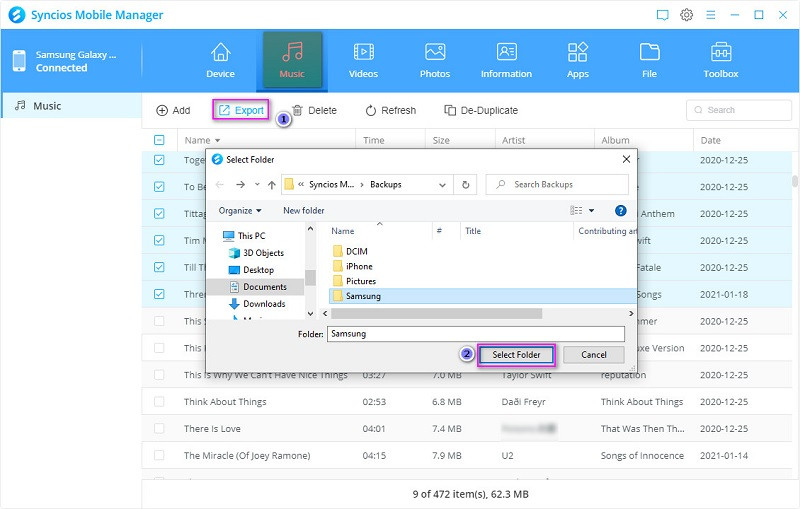Open the feedback message icon in title bar
The width and height of the screenshot is (800, 509).
click(x=662, y=15)
